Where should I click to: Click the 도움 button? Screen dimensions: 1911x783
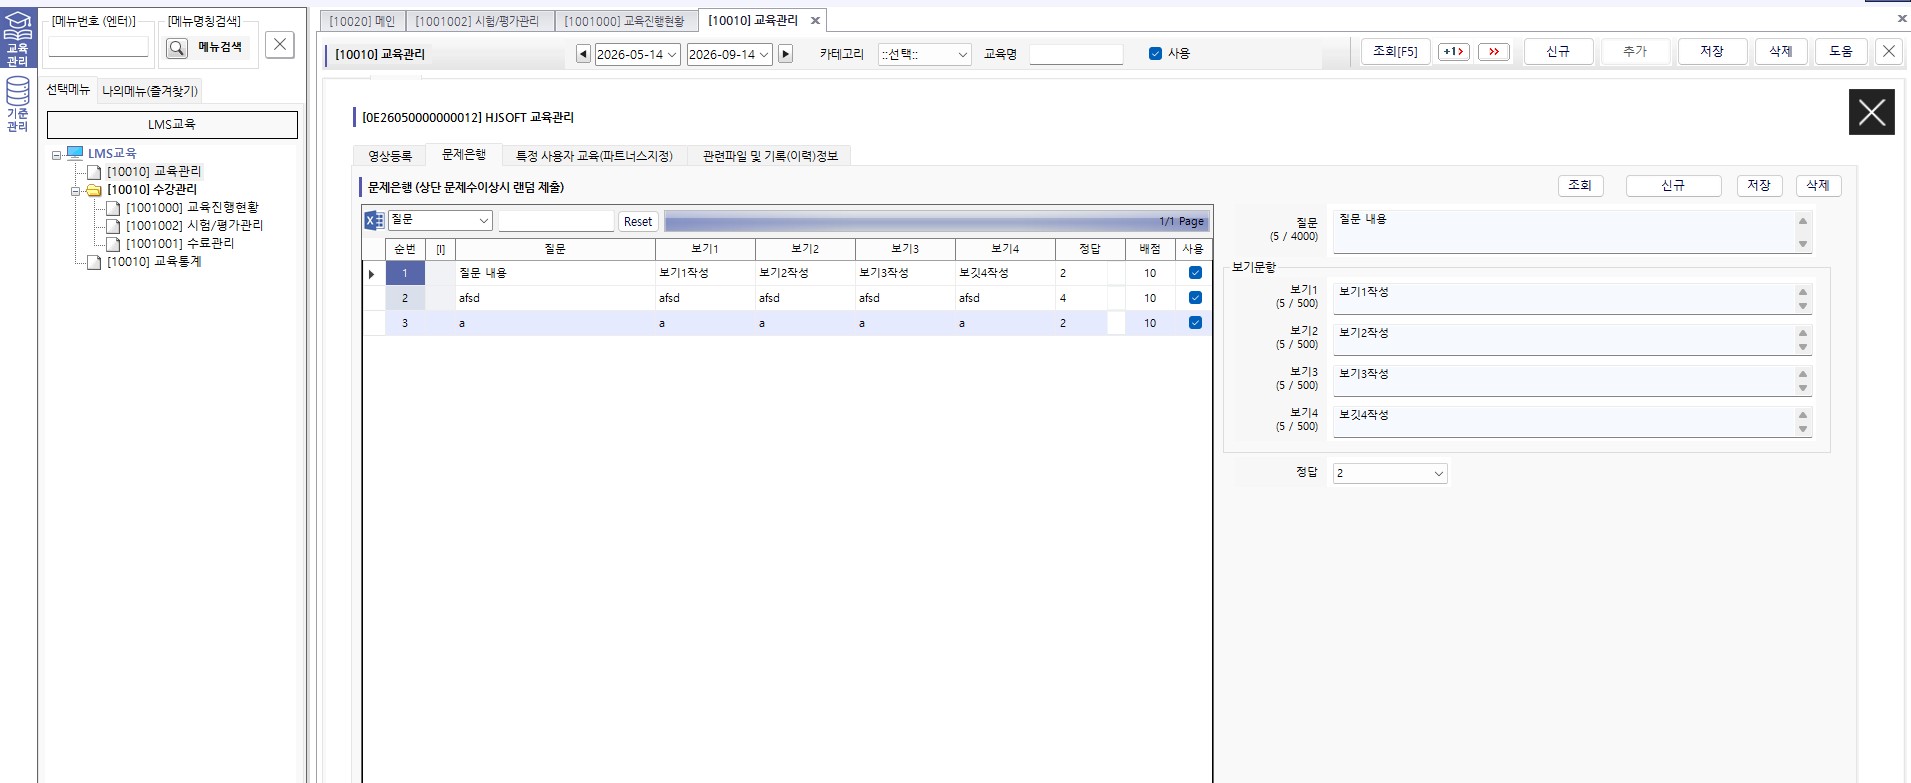point(1841,52)
